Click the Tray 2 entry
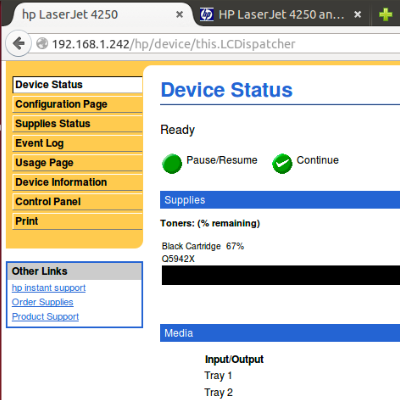 [x=219, y=392]
